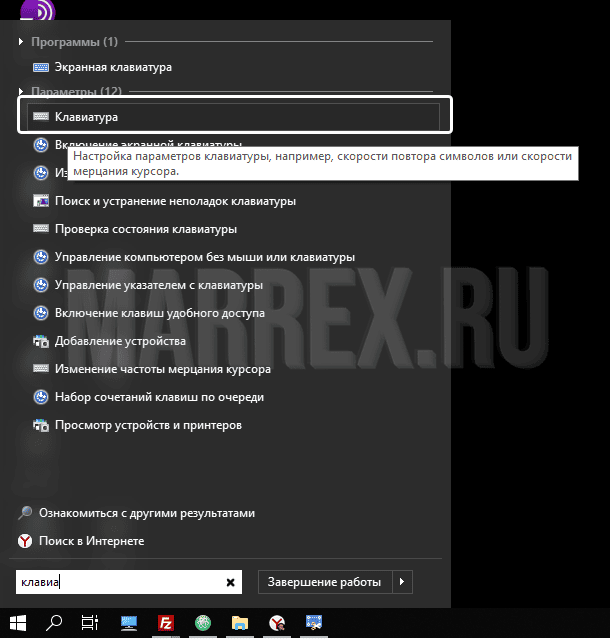Open Проверка состояния клавиатуры
This screenshot has height=639, width=610.
[146, 229]
